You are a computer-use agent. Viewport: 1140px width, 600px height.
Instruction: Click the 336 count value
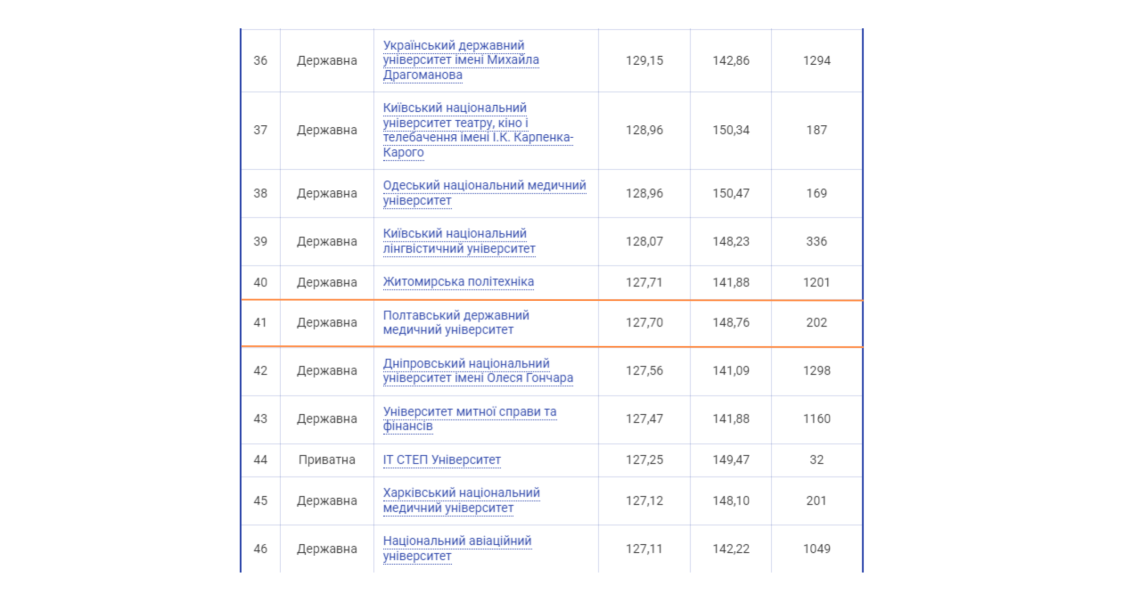point(816,241)
